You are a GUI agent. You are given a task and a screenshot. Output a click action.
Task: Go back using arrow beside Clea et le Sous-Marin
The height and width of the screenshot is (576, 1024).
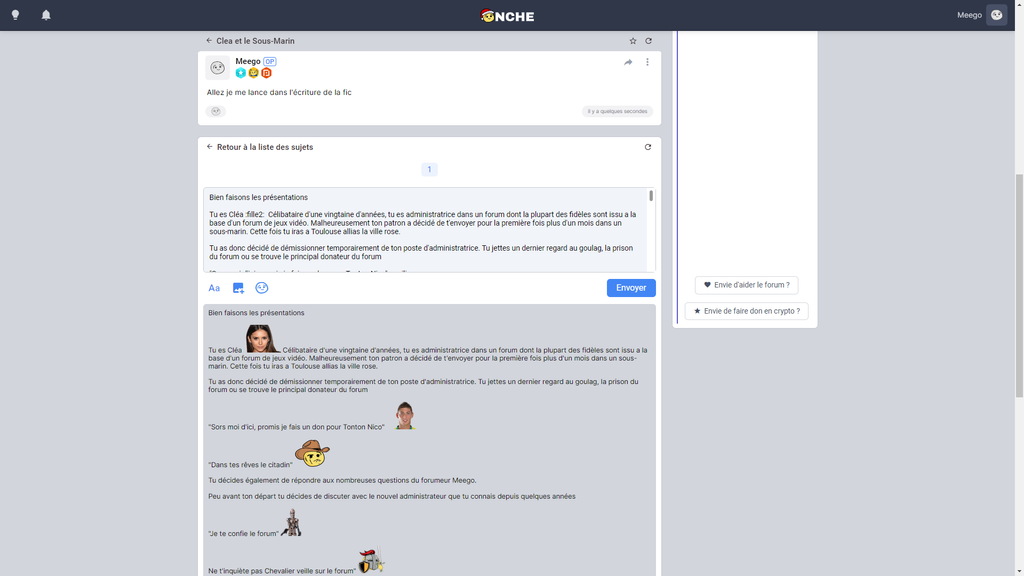coord(209,41)
